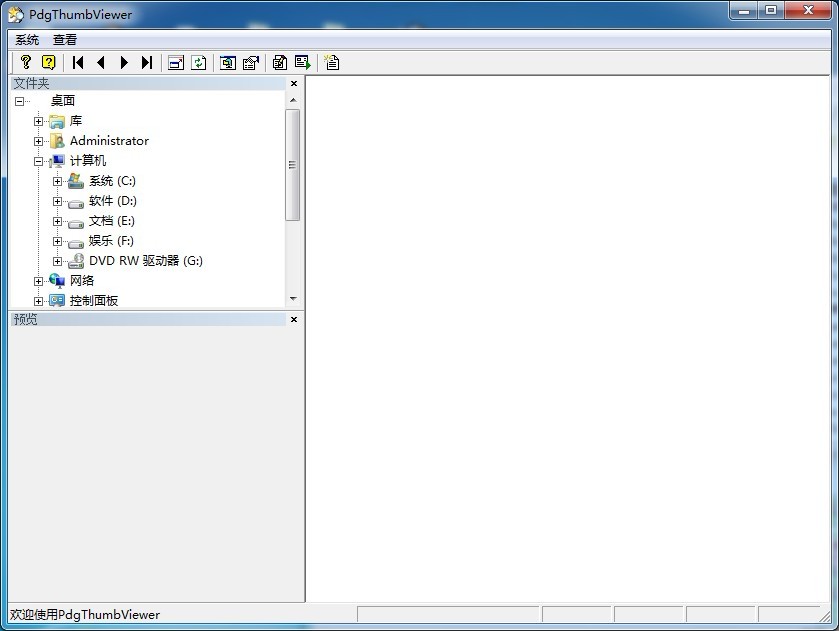
Task: Expand the 系统 (C:) drive node
Action: (x=58, y=181)
